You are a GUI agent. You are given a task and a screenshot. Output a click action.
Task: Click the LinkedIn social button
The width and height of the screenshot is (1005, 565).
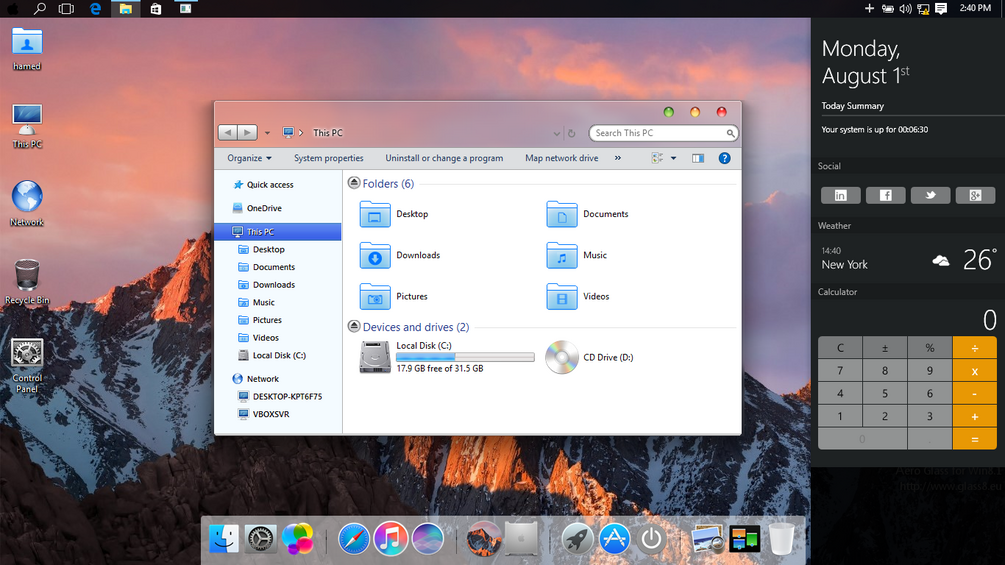pos(840,195)
